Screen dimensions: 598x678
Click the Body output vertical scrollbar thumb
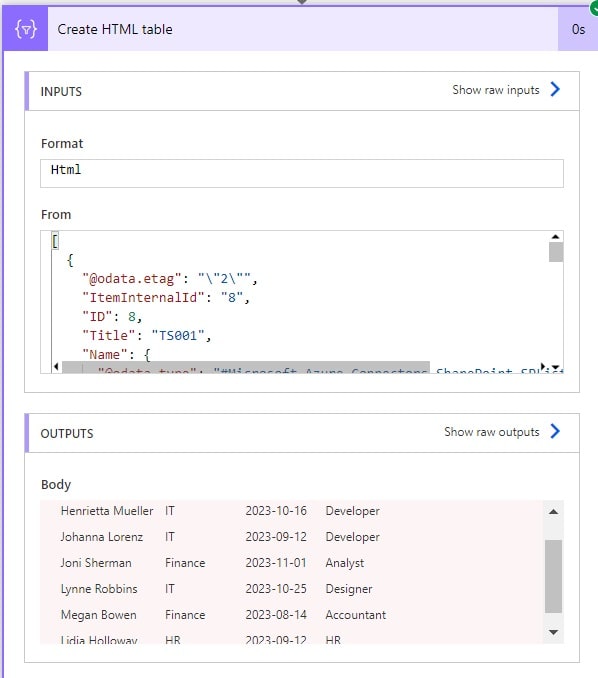point(553,576)
